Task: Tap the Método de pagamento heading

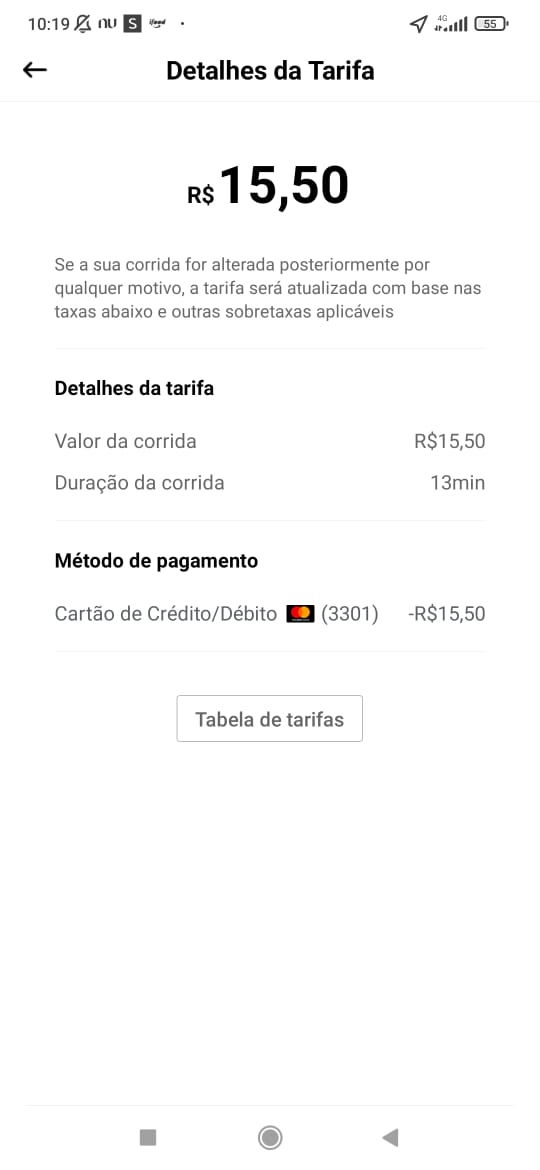Action: pos(157,561)
